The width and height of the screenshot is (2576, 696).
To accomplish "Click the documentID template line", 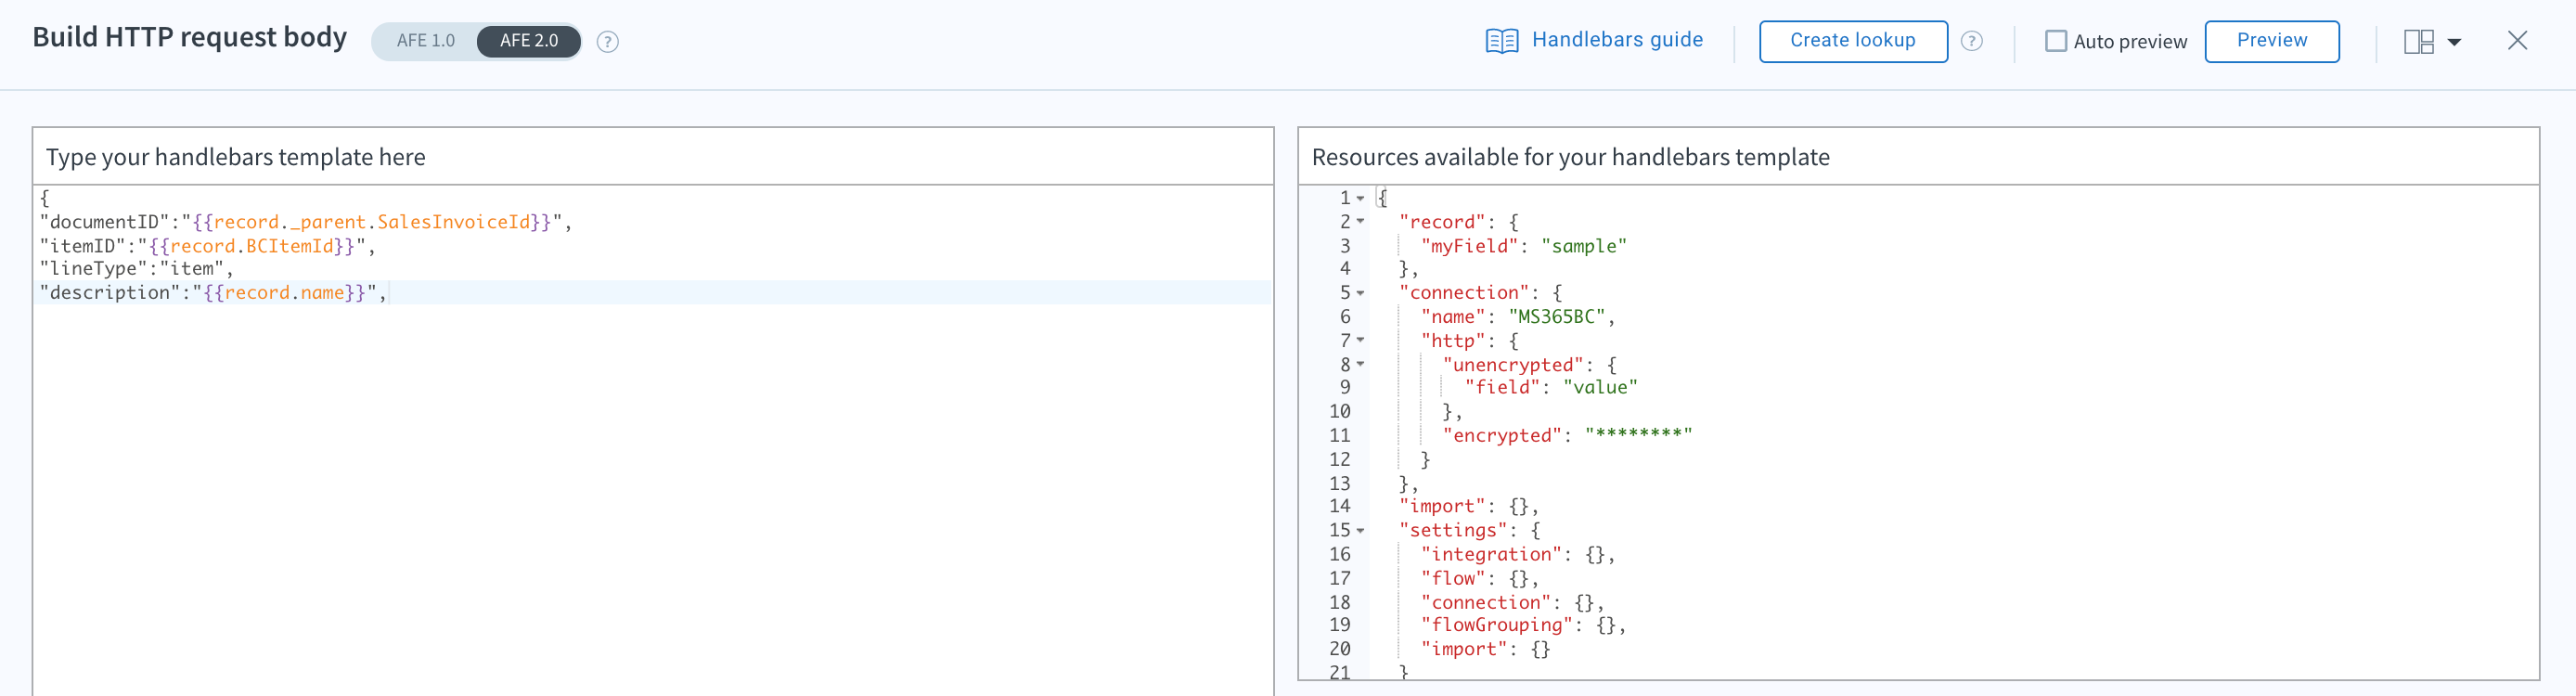I will coord(306,221).
